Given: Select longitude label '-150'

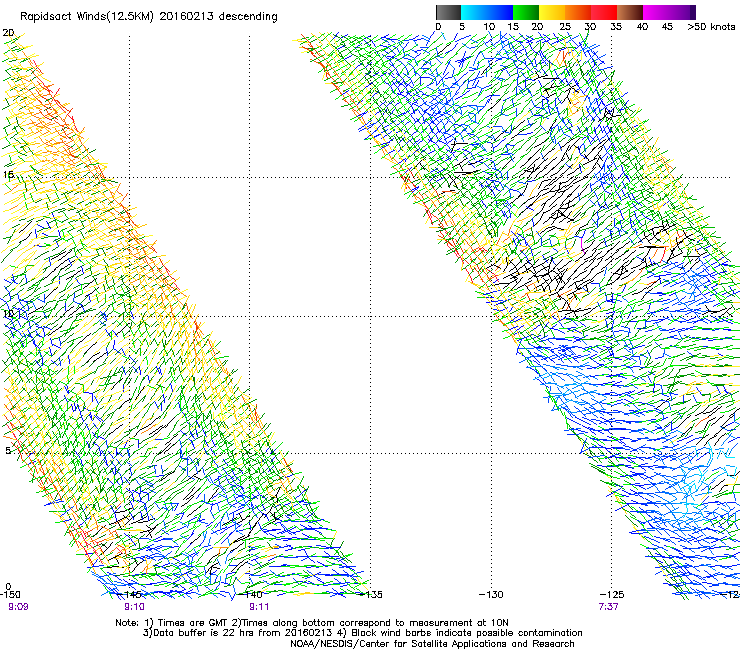Looking at the screenshot, I should 10,594.
